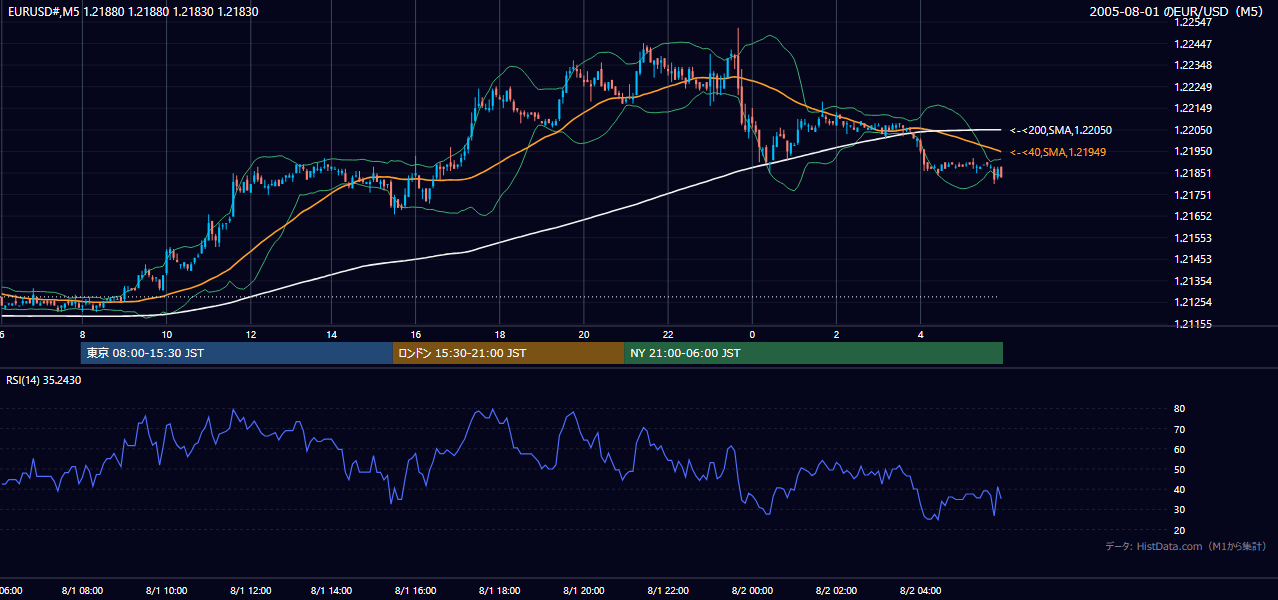This screenshot has height=600, width=1278.
Task: Click hour marker 12 under the price chart
Action: 250,335
